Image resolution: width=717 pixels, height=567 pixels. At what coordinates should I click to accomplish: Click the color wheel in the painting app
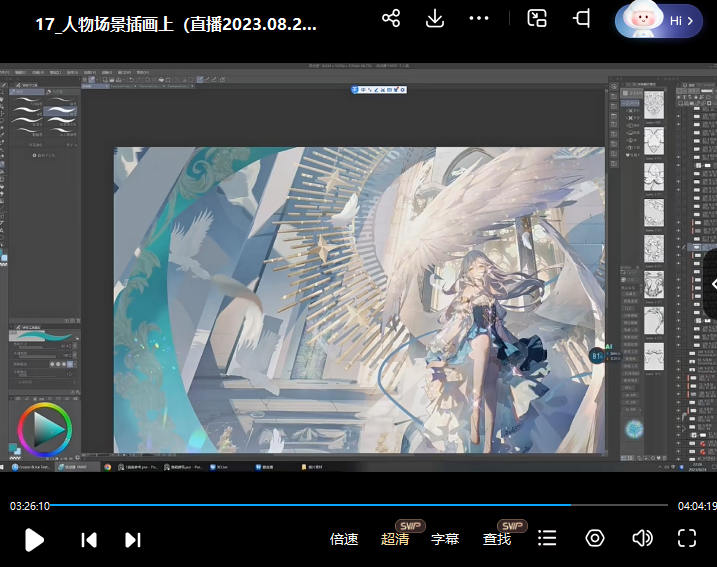44,429
